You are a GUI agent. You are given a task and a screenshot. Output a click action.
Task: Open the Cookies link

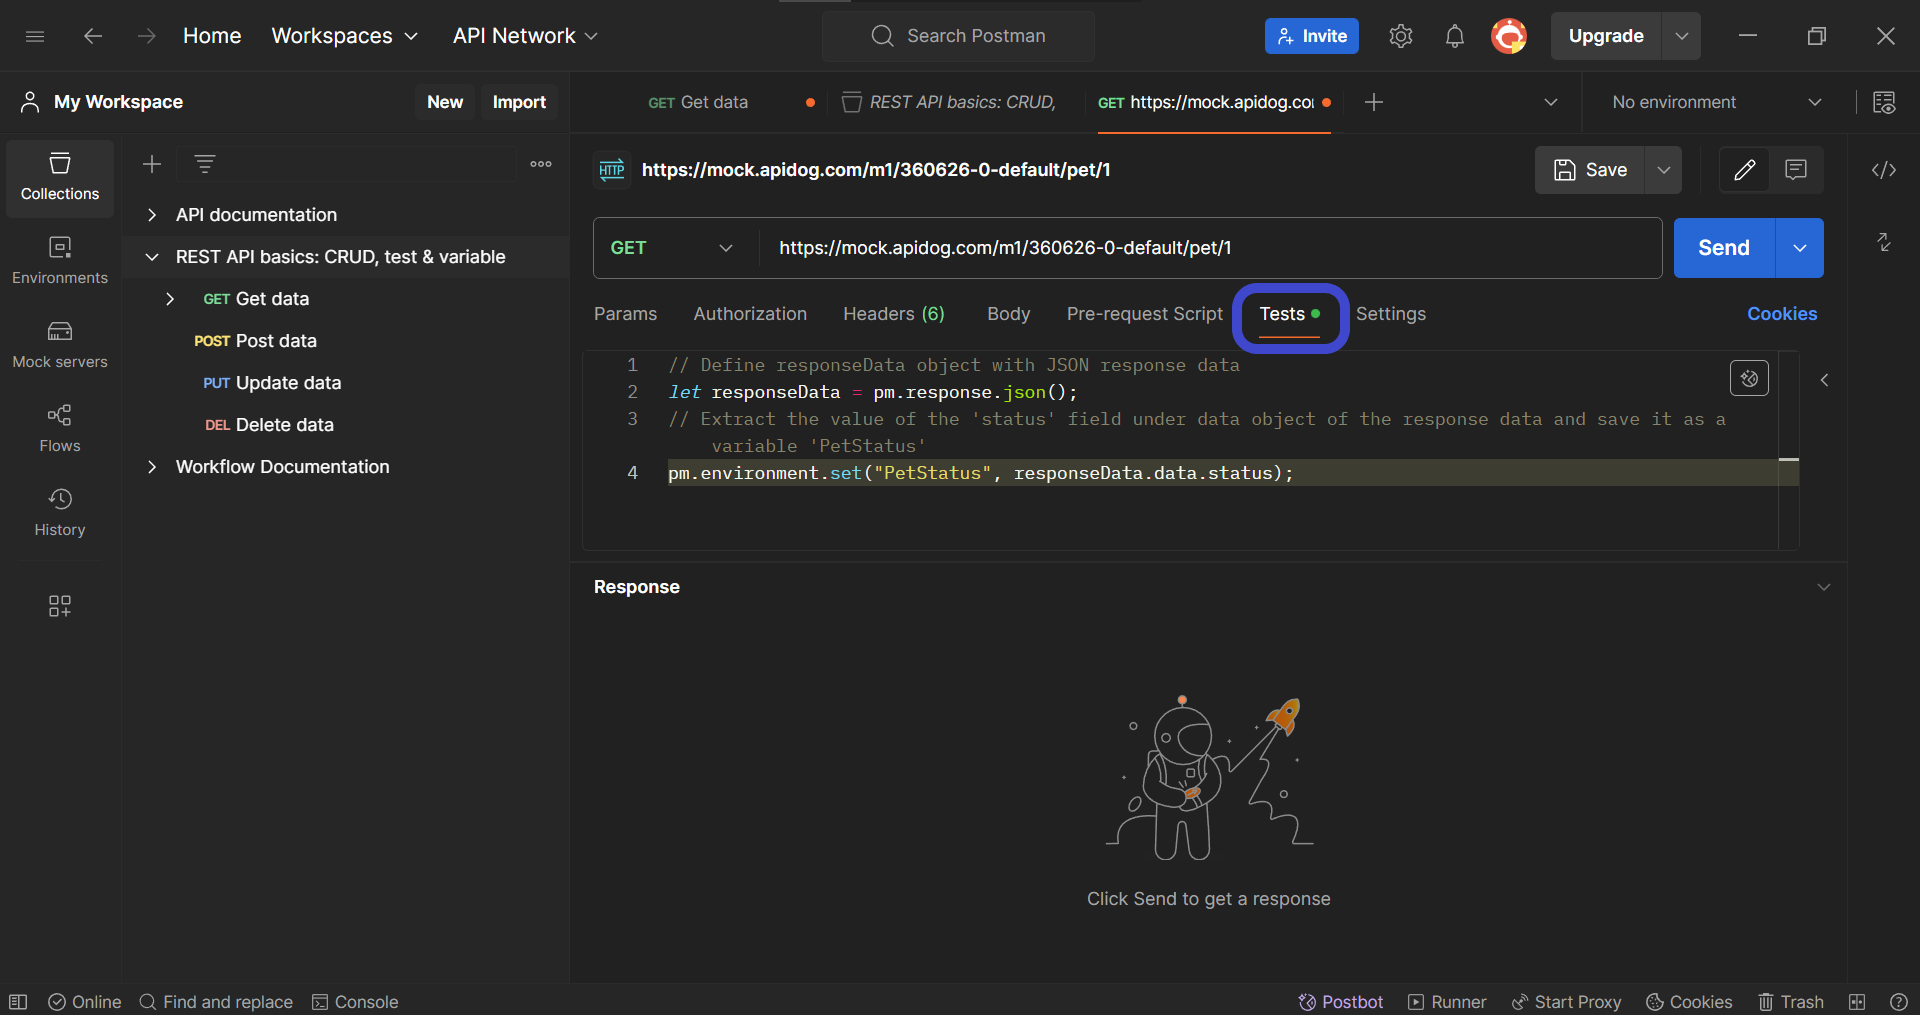pos(1782,314)
